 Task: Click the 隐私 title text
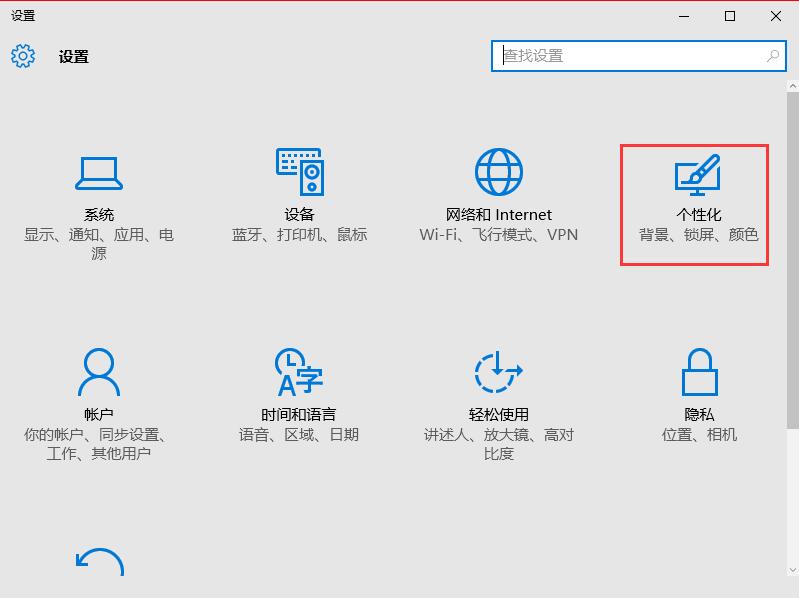click(699, 414)
